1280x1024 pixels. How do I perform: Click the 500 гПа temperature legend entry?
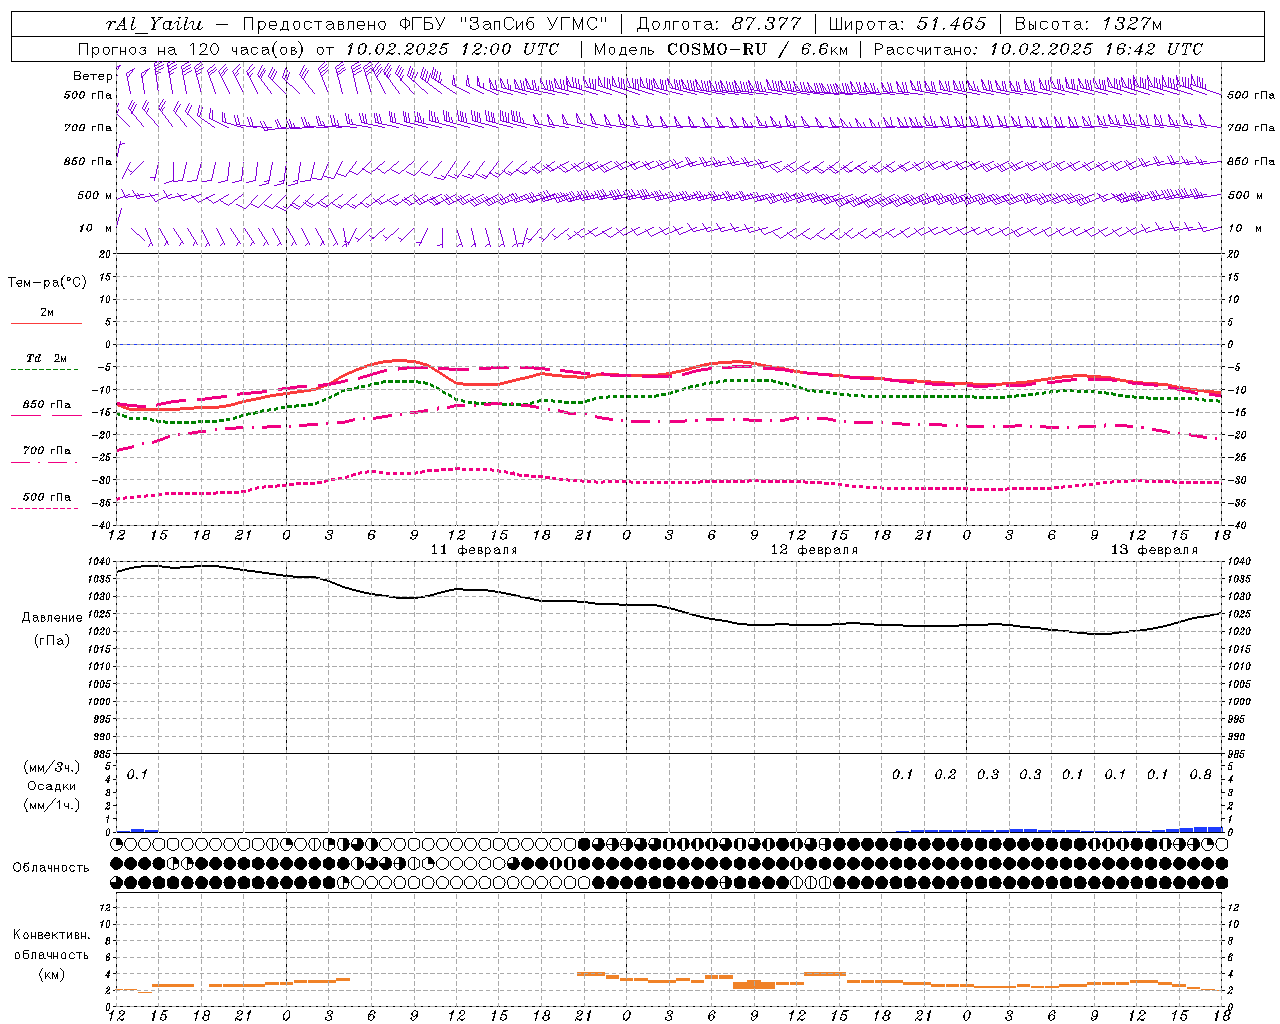coord(46,497)
